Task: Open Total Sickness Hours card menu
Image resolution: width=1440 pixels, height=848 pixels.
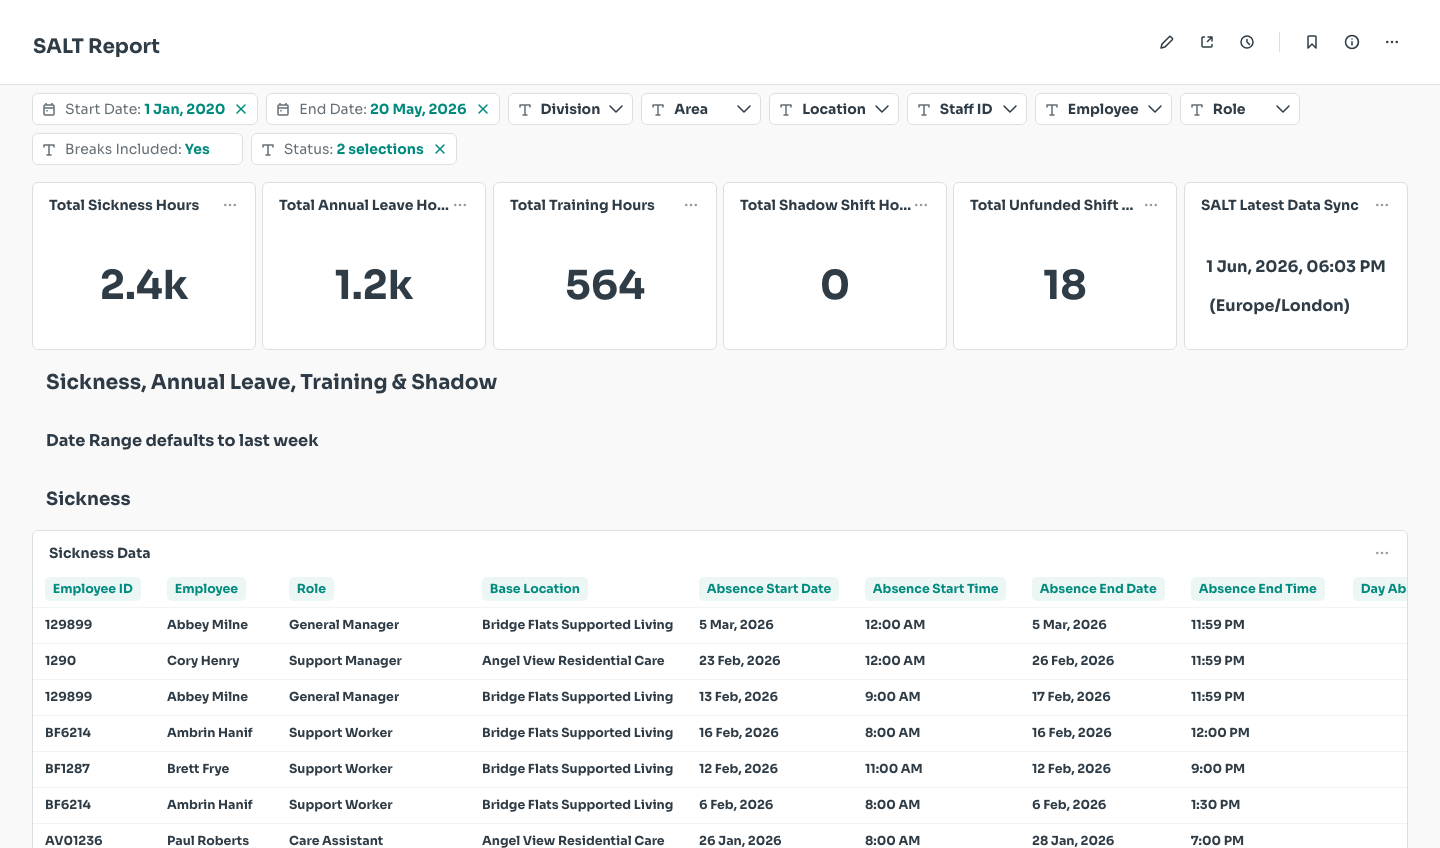Action: 230,205
